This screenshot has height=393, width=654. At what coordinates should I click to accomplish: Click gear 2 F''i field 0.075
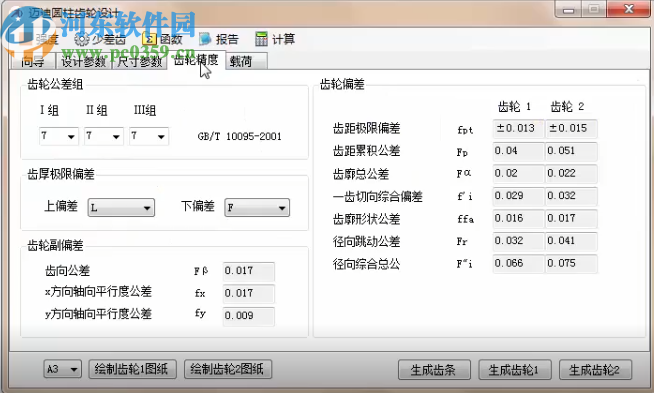click(x=571, y=264)
